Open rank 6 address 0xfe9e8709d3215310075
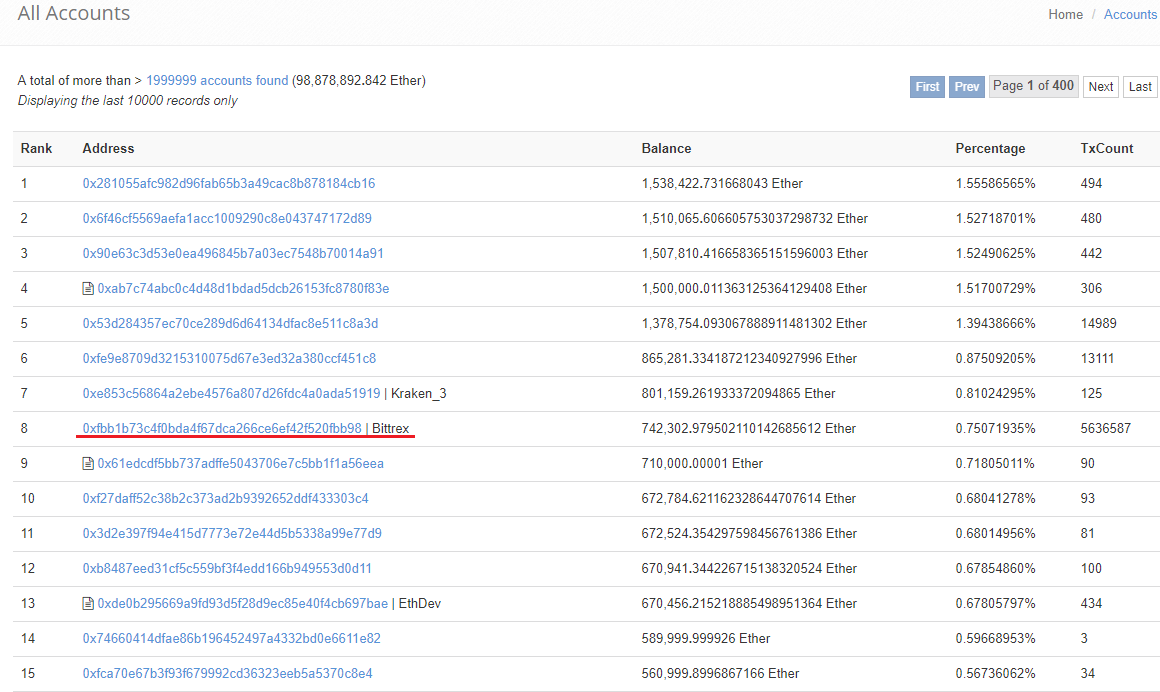The image size is (1160, 692). [x=229, y=358]
